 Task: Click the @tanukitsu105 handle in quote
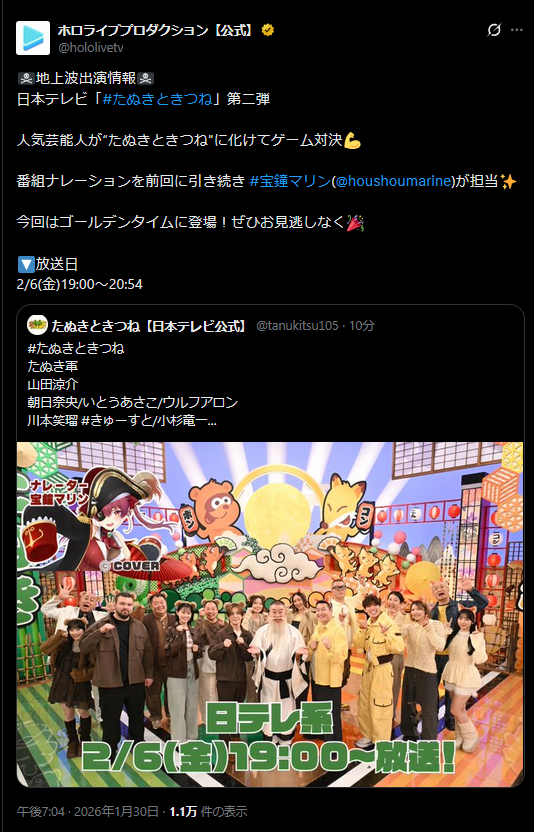coord(297,326)
